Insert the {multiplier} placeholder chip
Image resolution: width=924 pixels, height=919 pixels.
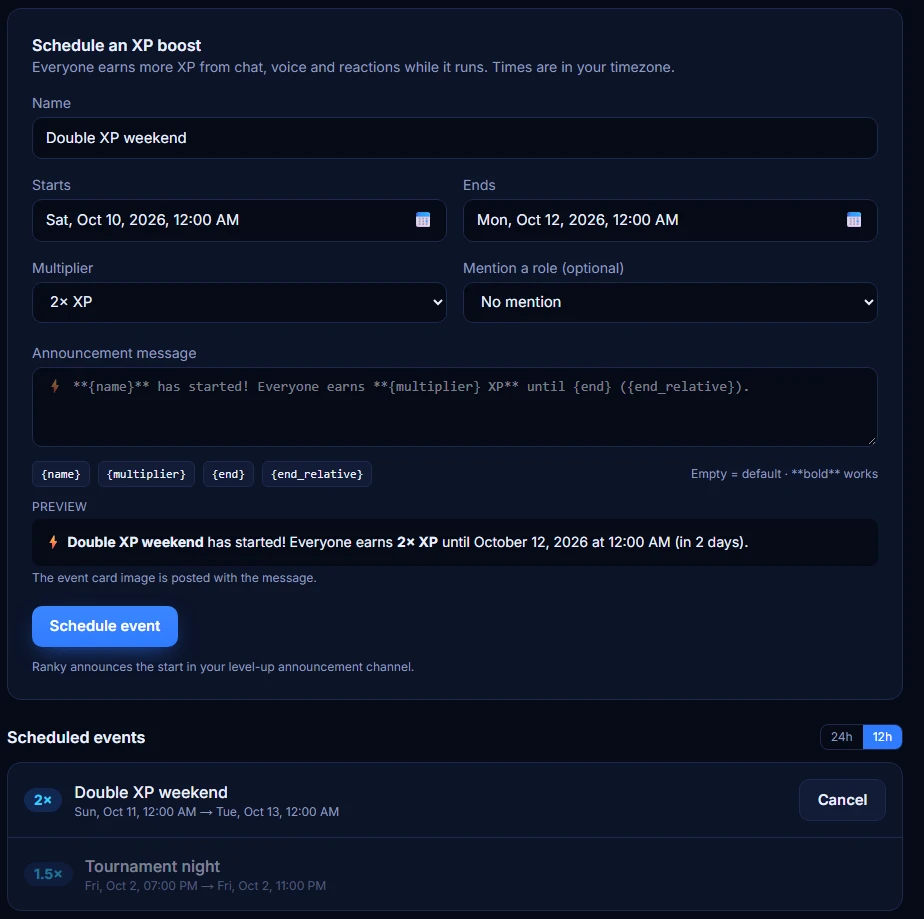[x=146, y=474]
